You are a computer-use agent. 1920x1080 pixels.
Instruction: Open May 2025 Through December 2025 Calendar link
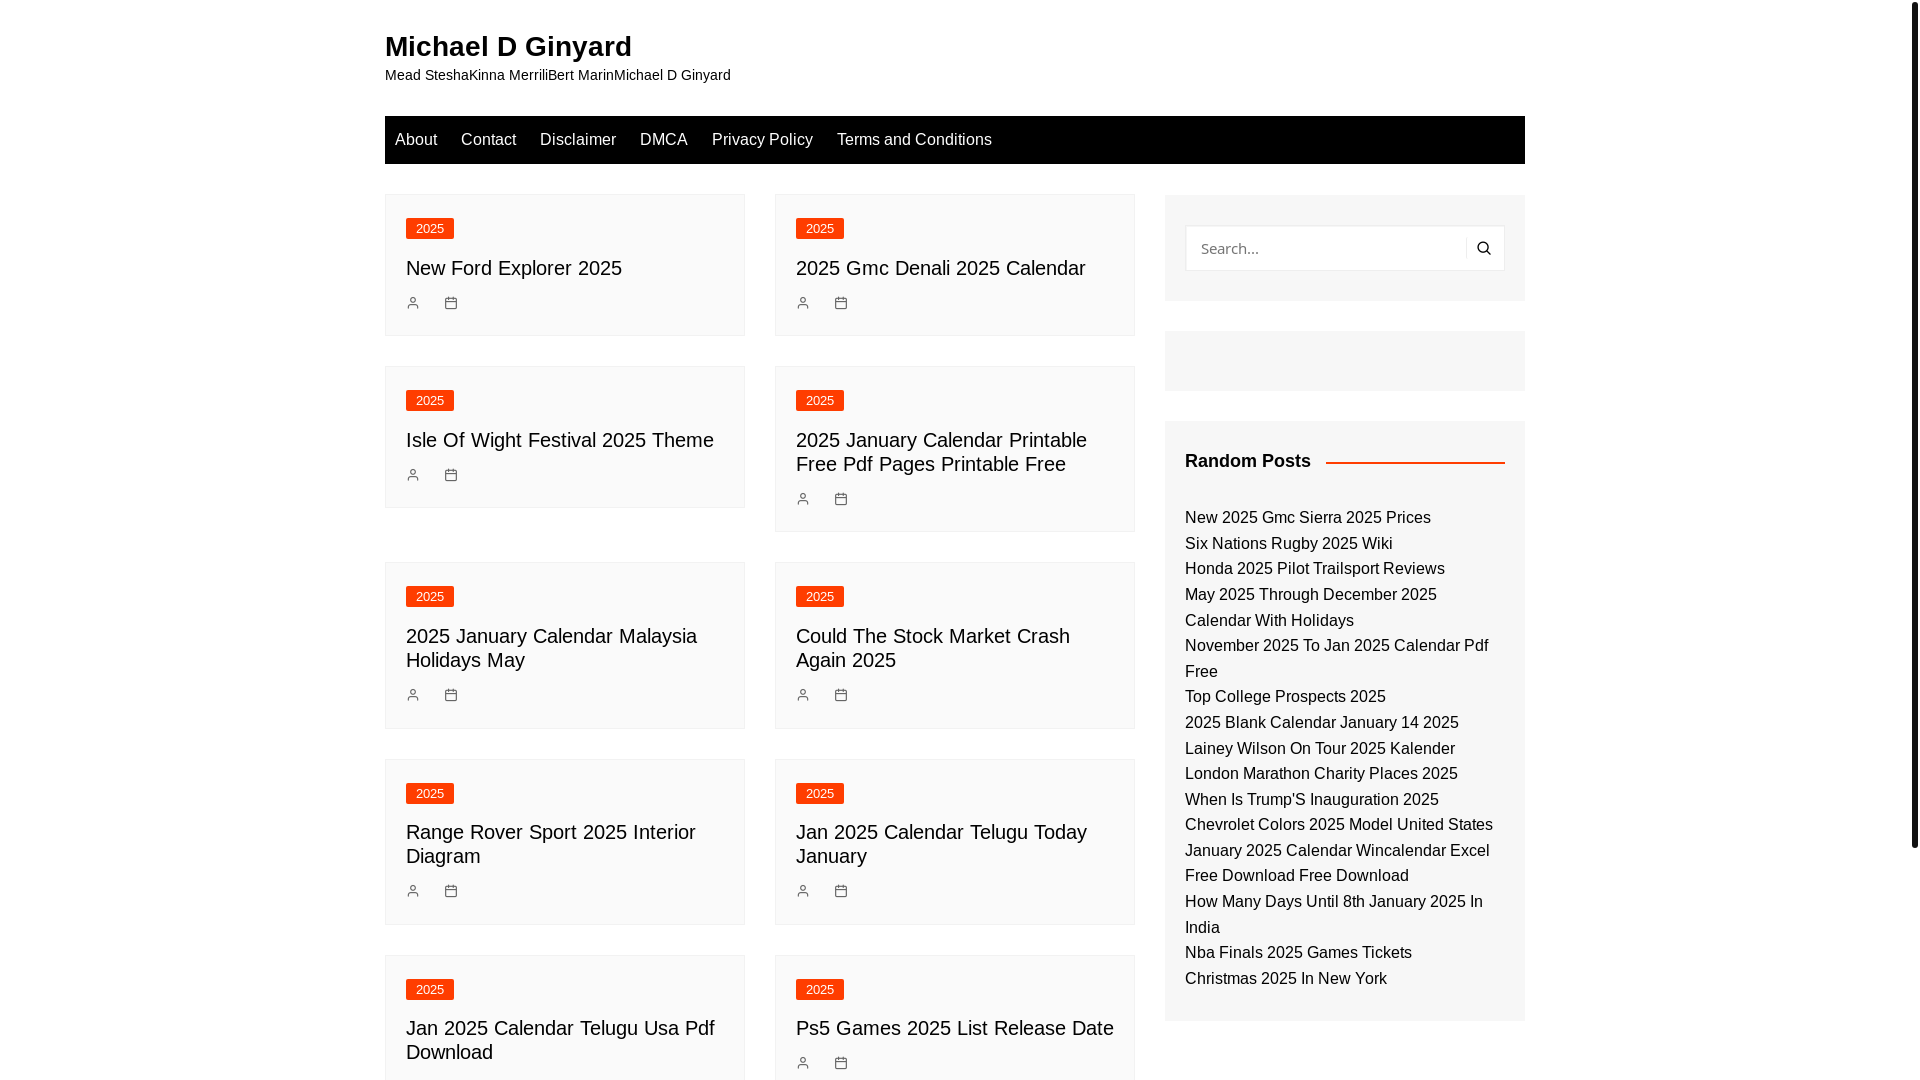[1311, 608]
